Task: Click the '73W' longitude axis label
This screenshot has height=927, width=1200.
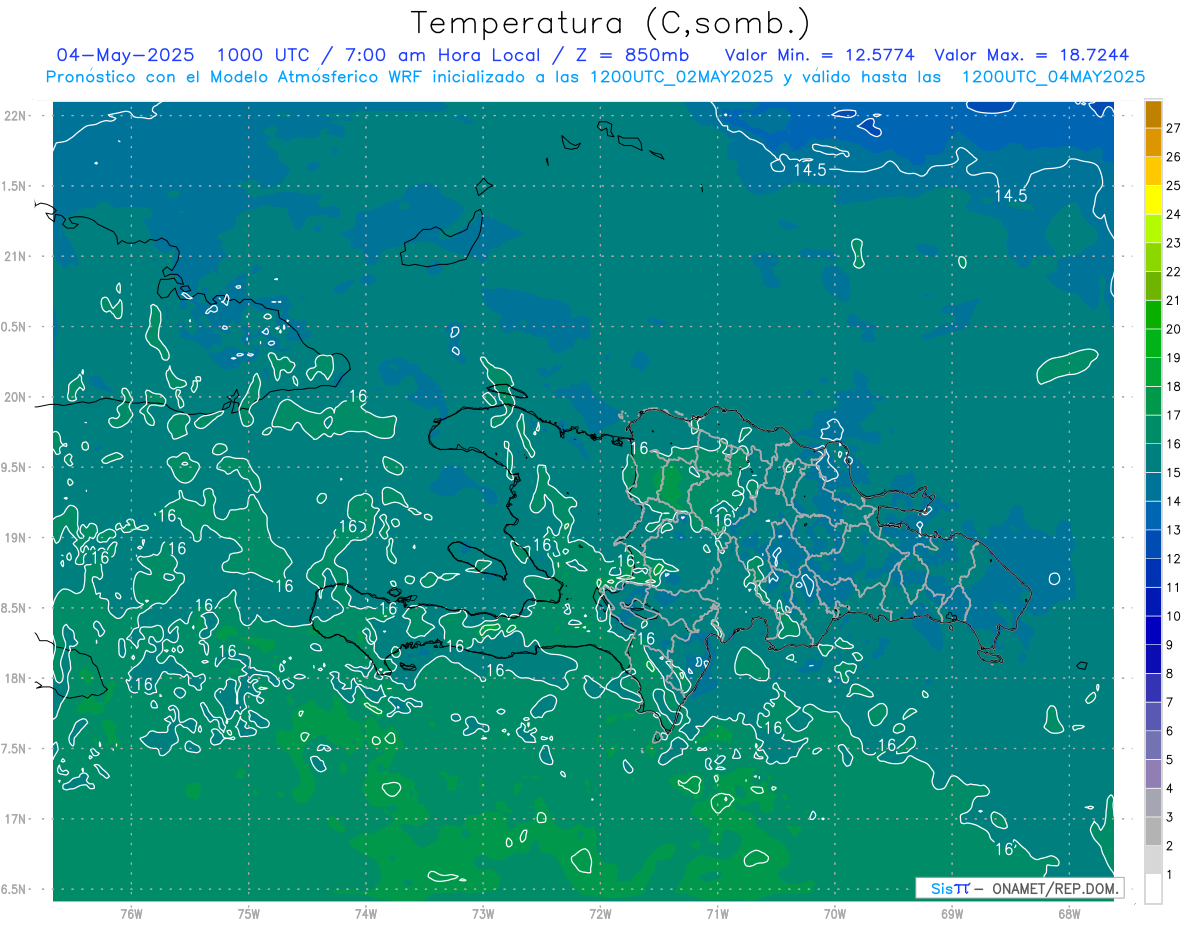Action: (x=483, y=913)
